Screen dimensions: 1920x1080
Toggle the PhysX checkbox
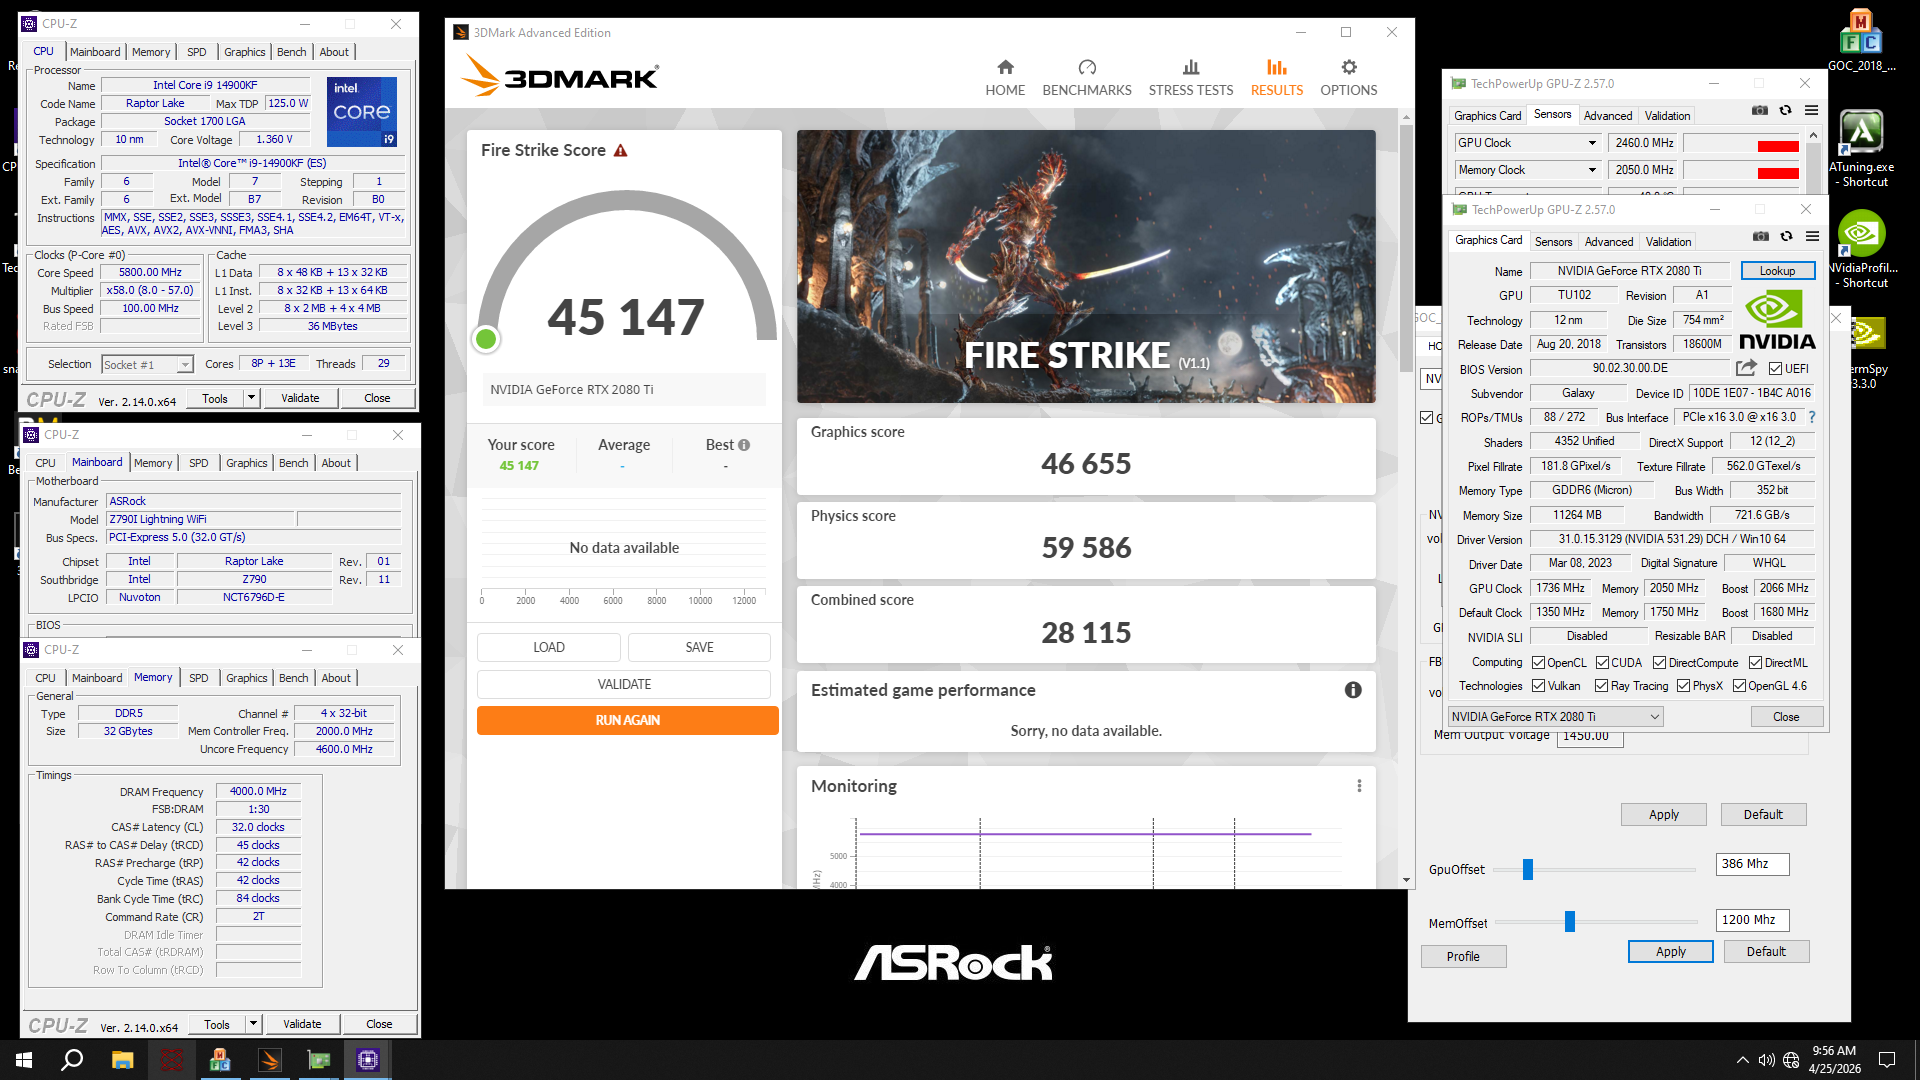pos(1683,686)
